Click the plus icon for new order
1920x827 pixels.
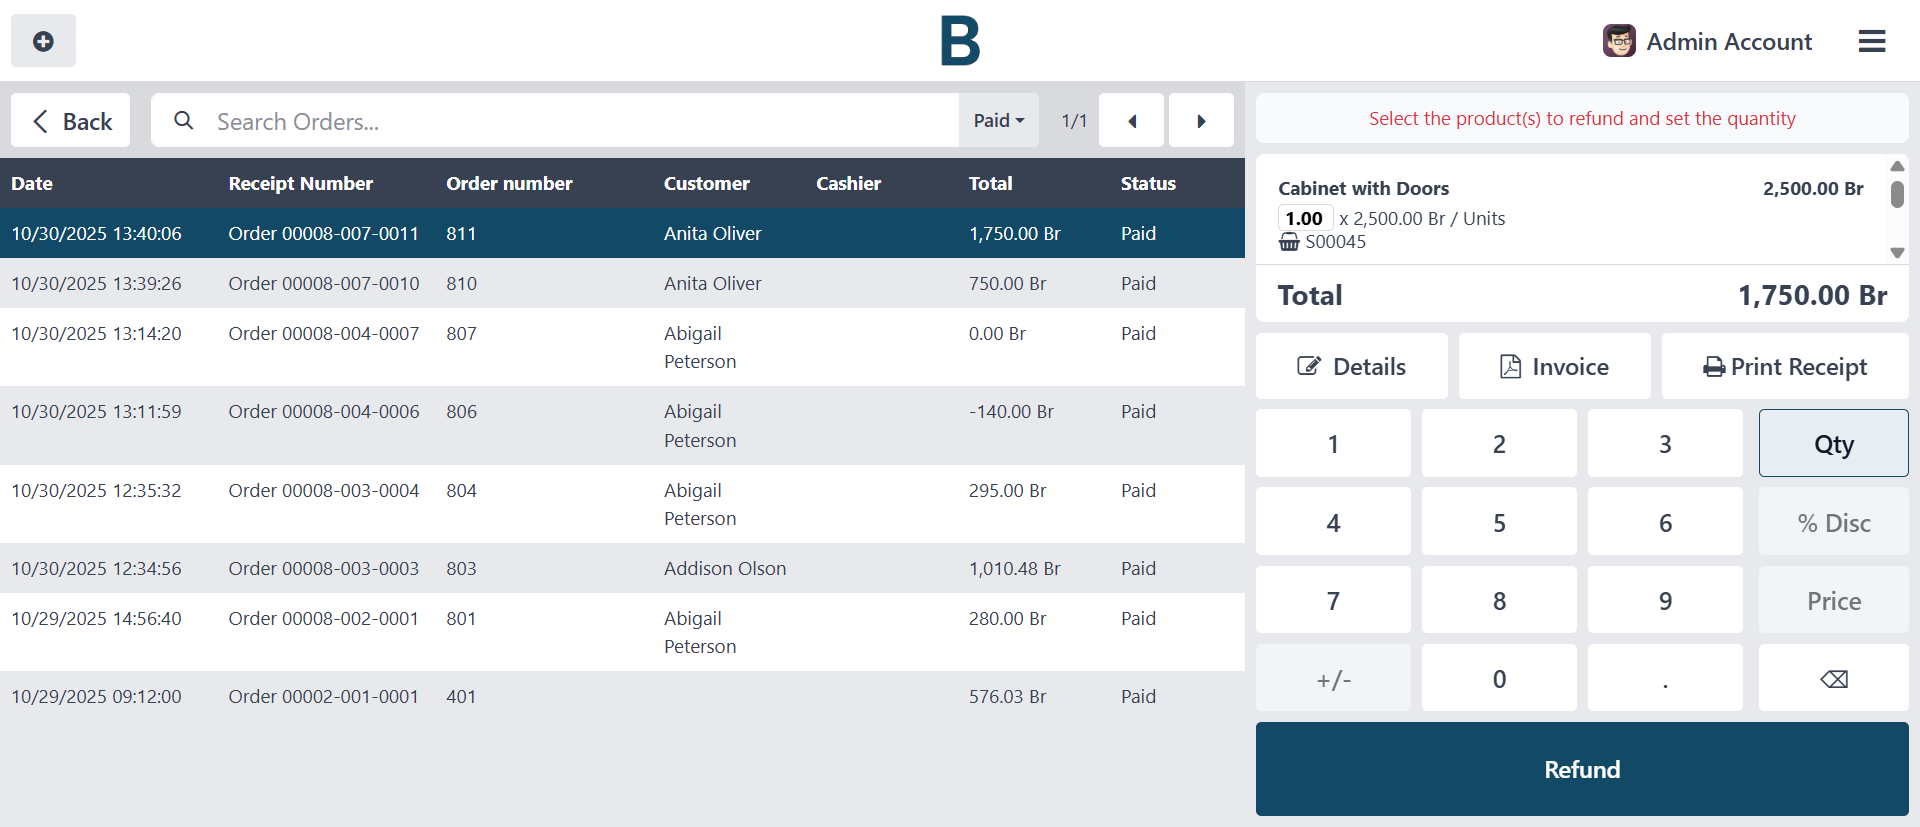click(x=43, y=41)
